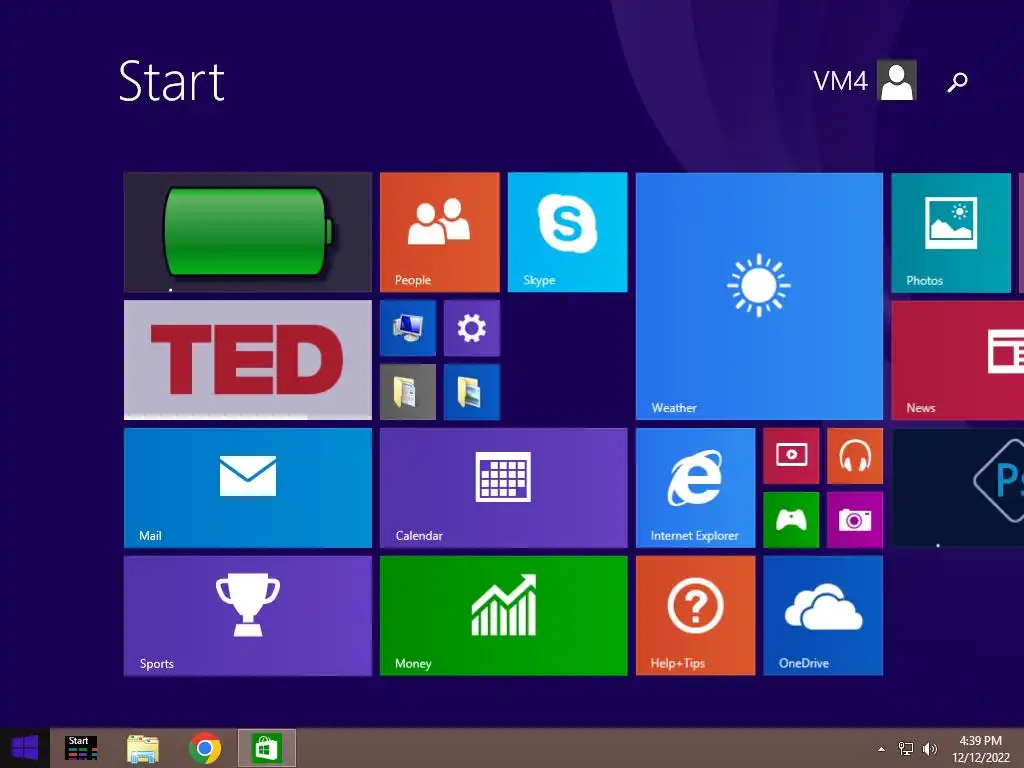Open the Games controller tile
This screenshot has width=1024, height=768.
pos(791,520)
